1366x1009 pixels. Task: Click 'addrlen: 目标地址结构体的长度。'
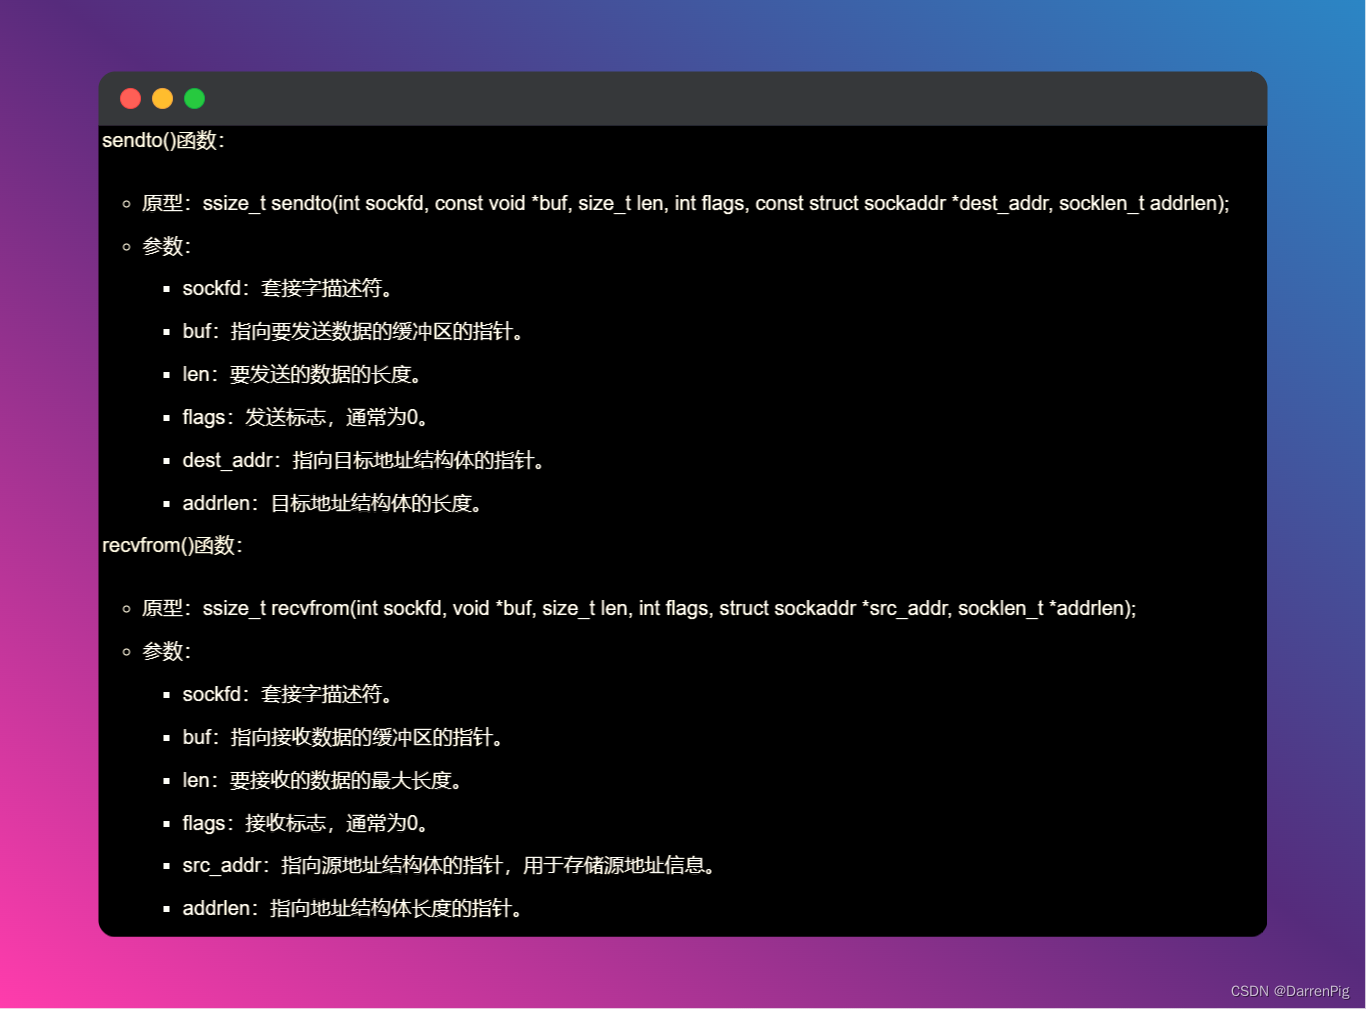332,504
